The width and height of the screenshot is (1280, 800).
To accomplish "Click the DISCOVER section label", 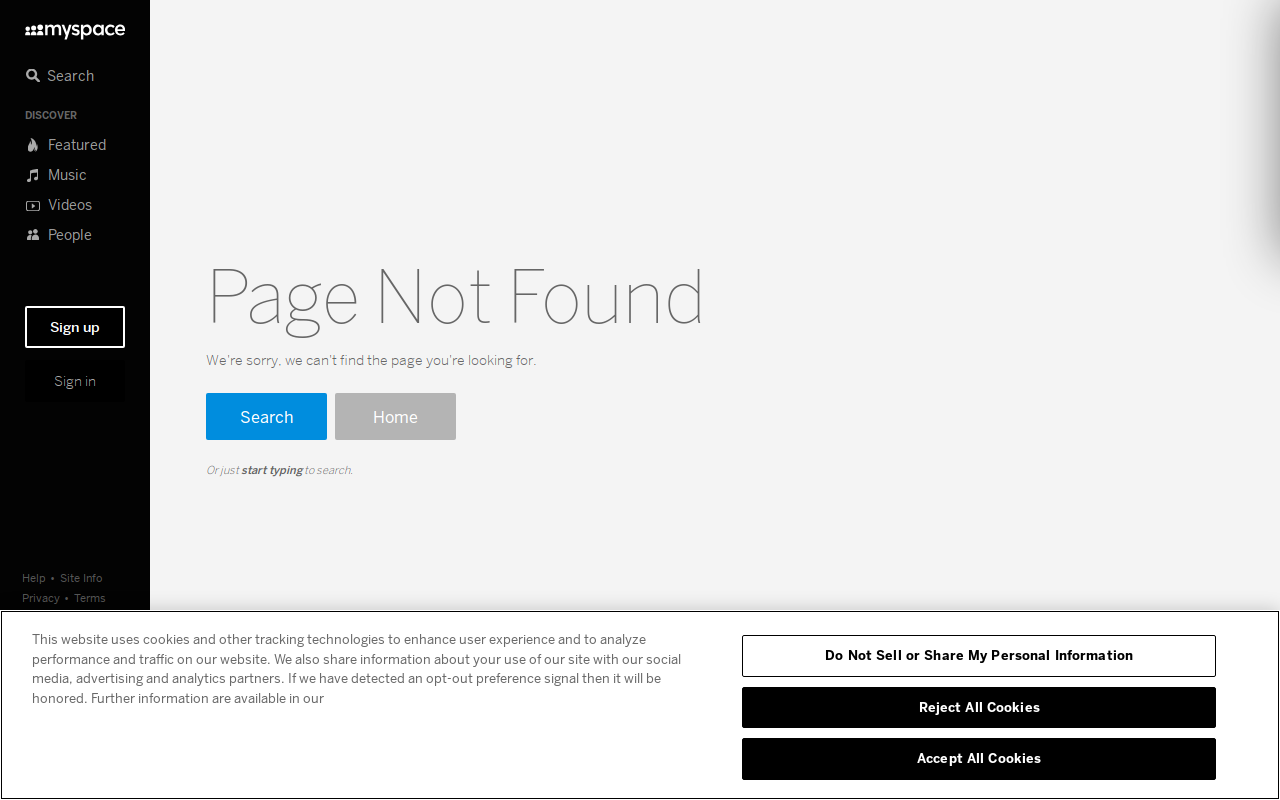I will (51, 115).
